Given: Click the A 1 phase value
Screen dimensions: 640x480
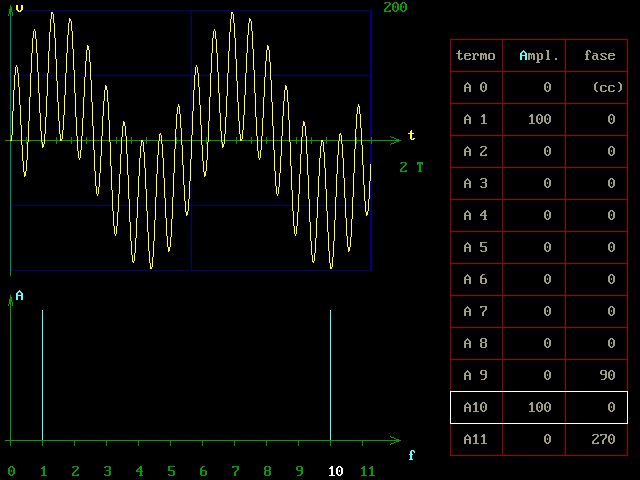Looking at the screenshot, I should [611, 119].
